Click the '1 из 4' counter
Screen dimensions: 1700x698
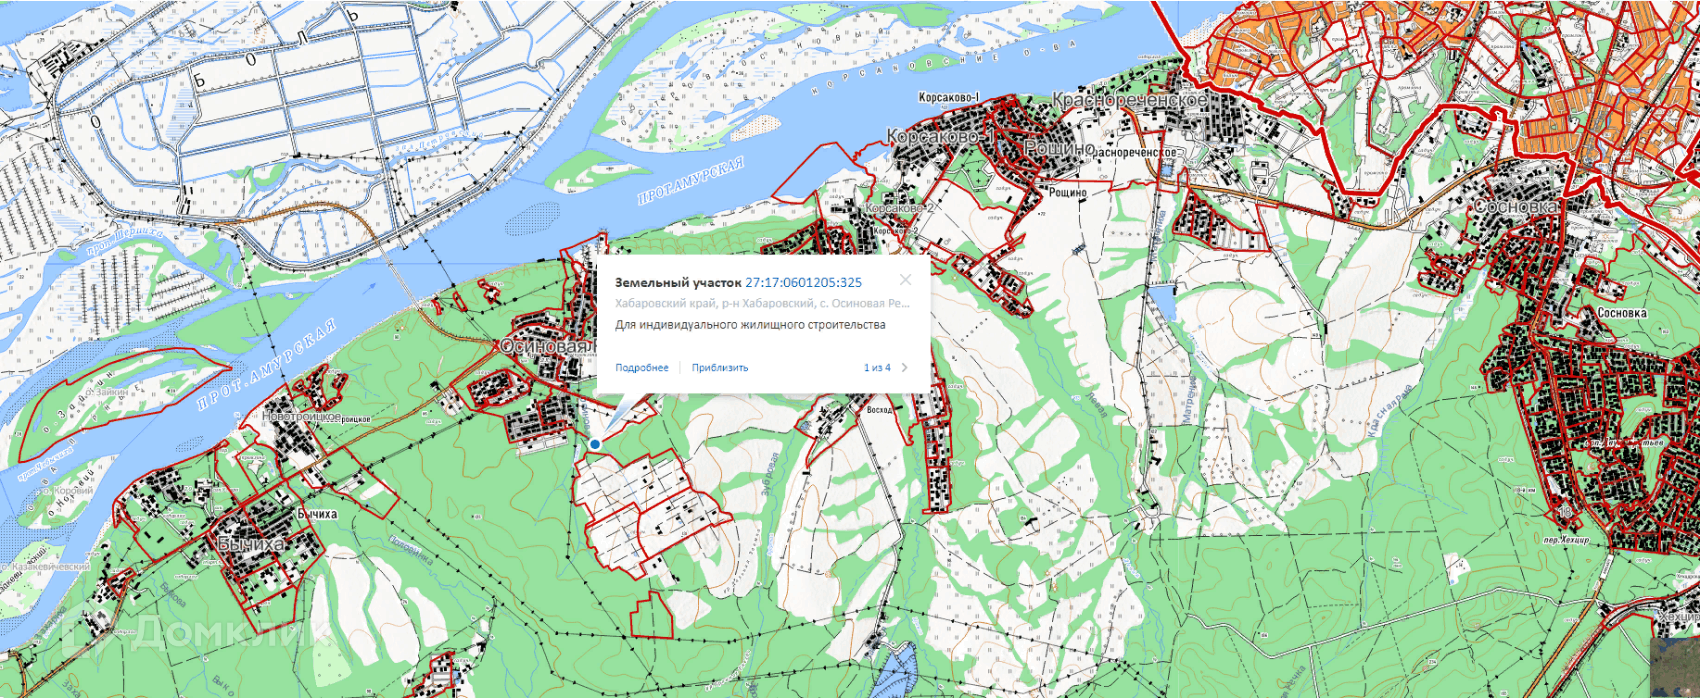click(877, 368)
